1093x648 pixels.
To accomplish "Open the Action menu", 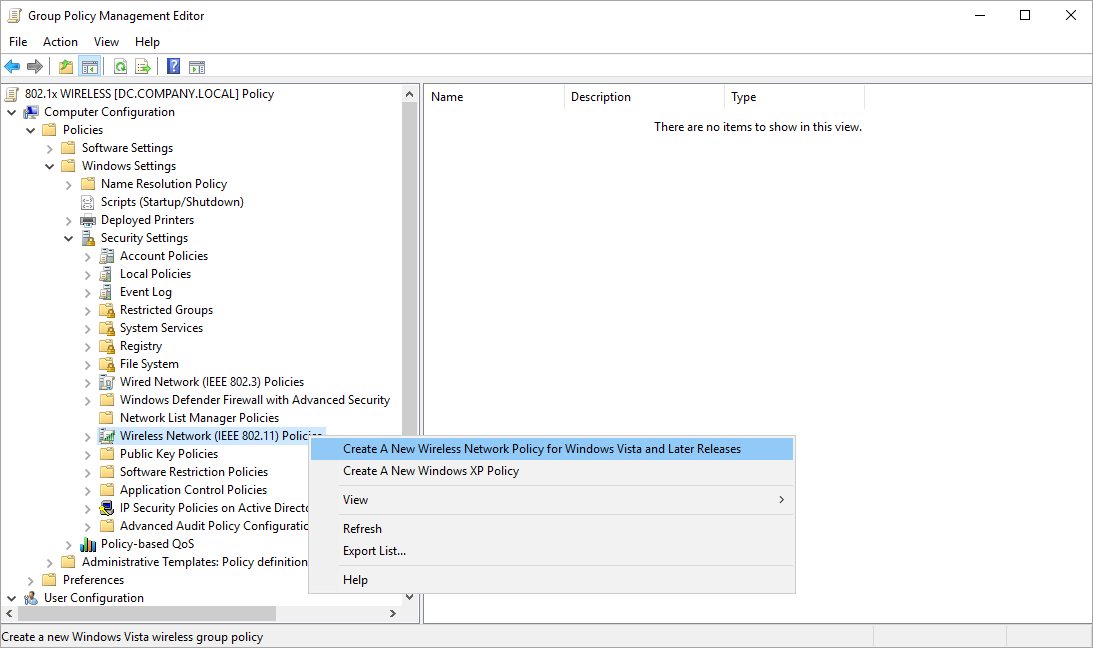I will pos(60,42).
